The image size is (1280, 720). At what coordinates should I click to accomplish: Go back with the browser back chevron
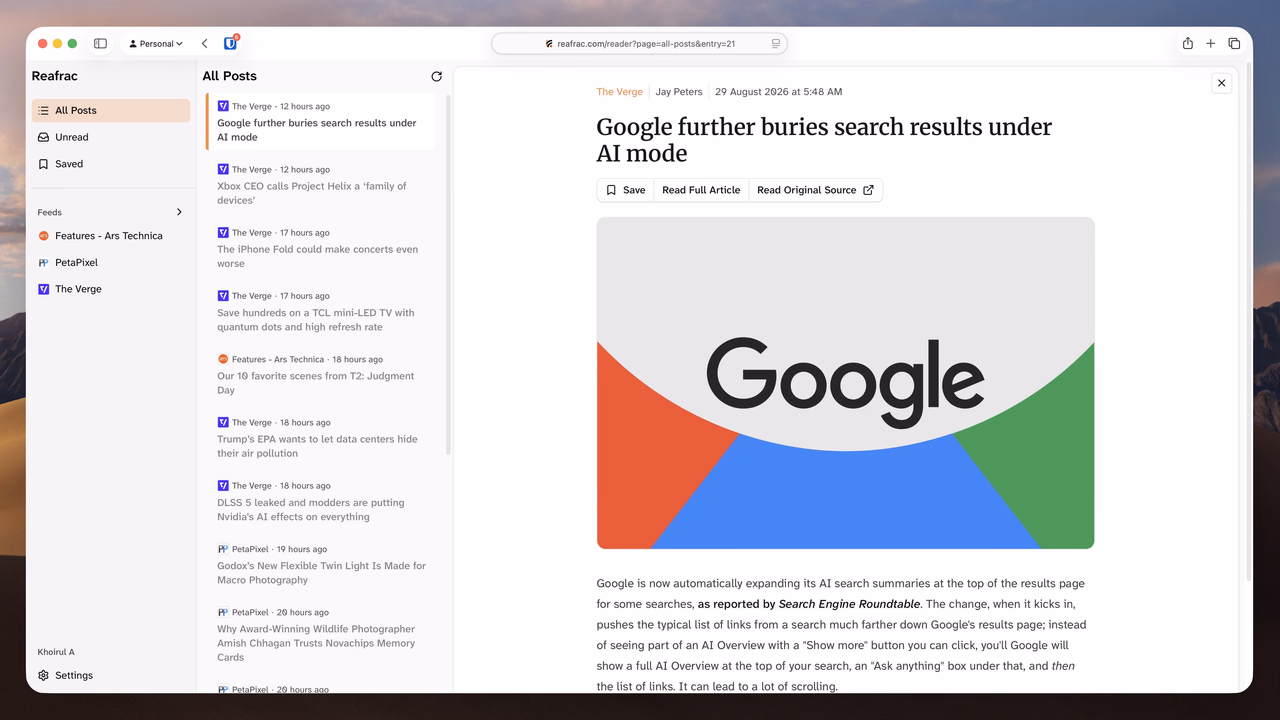pyautogui.click(x=204, y=44)
